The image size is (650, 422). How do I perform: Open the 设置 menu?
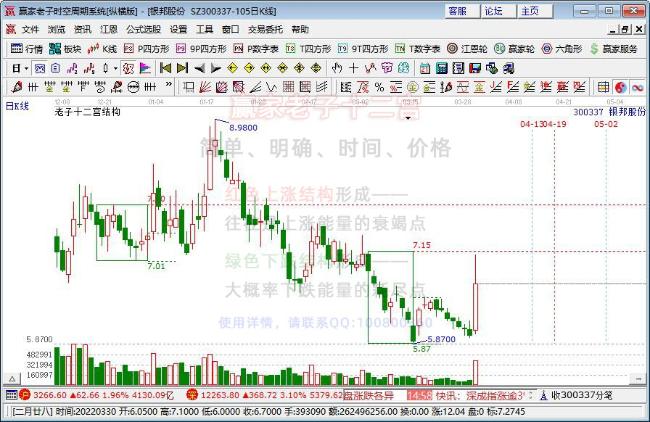click(178, 29)
